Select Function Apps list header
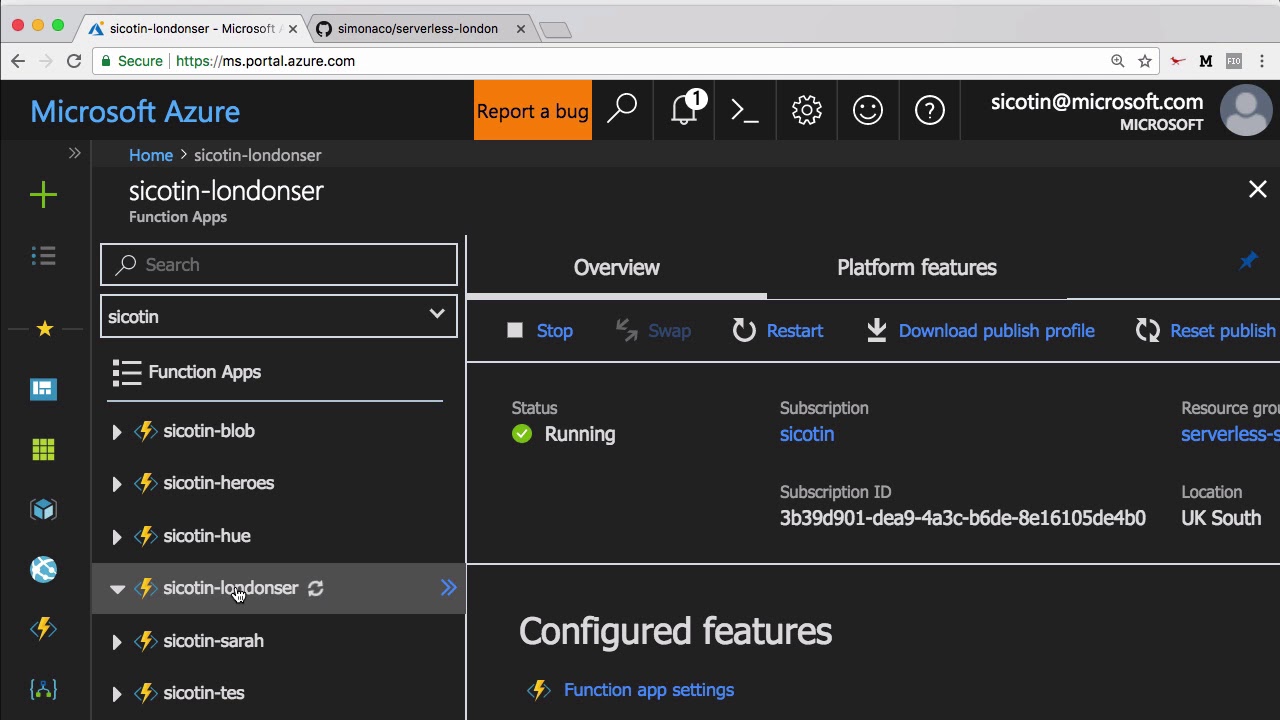1280x720 pixels. (x=205, y=372)
